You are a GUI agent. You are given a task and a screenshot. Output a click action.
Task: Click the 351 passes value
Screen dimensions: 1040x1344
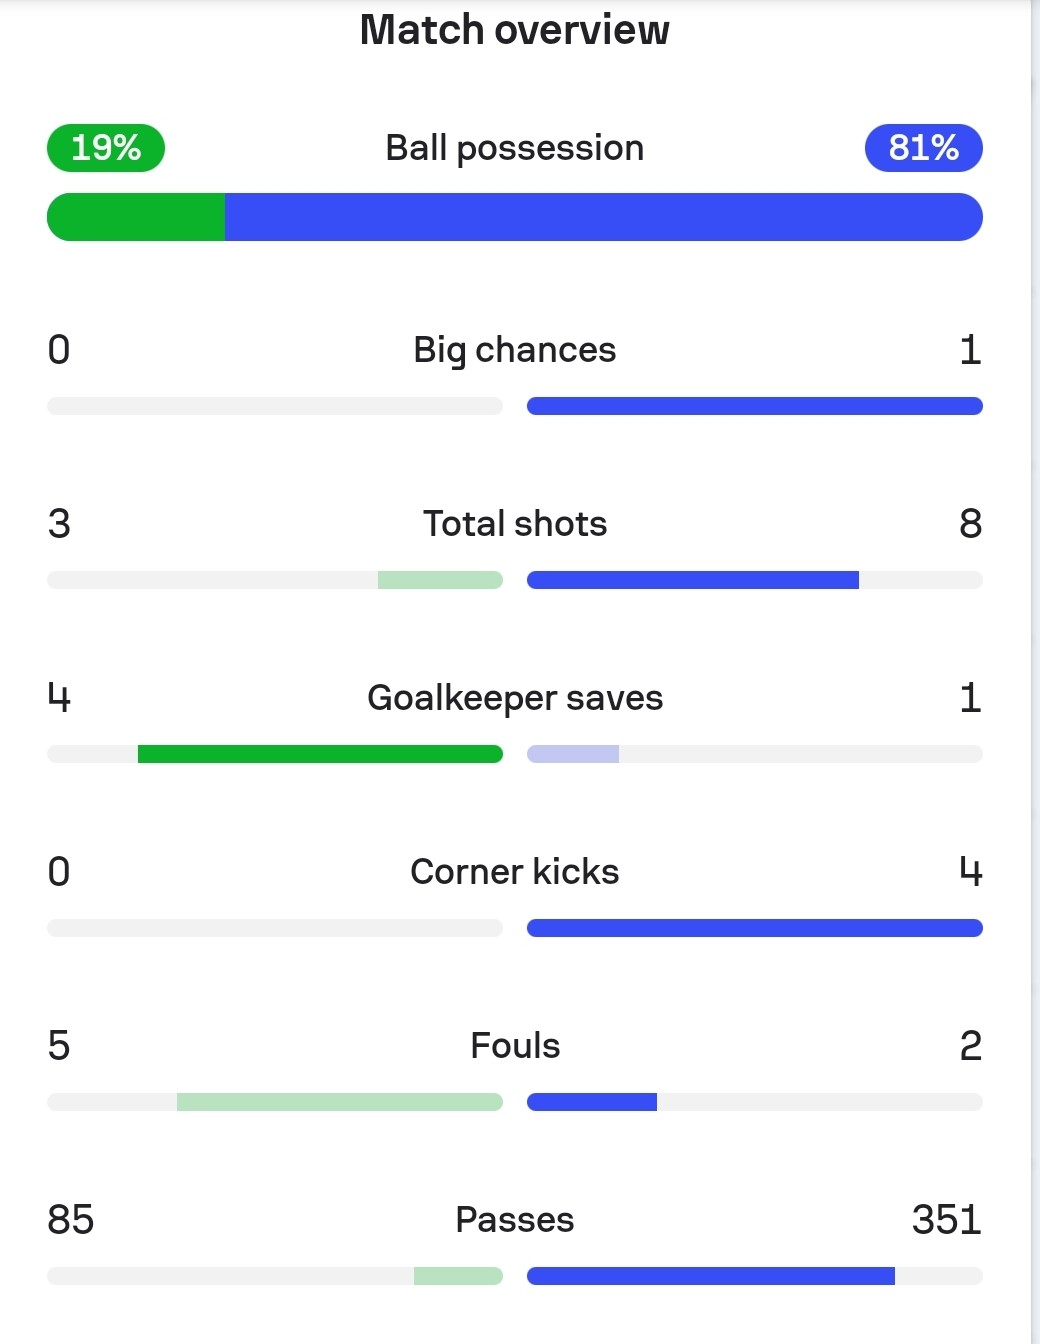click(946, 1220)
